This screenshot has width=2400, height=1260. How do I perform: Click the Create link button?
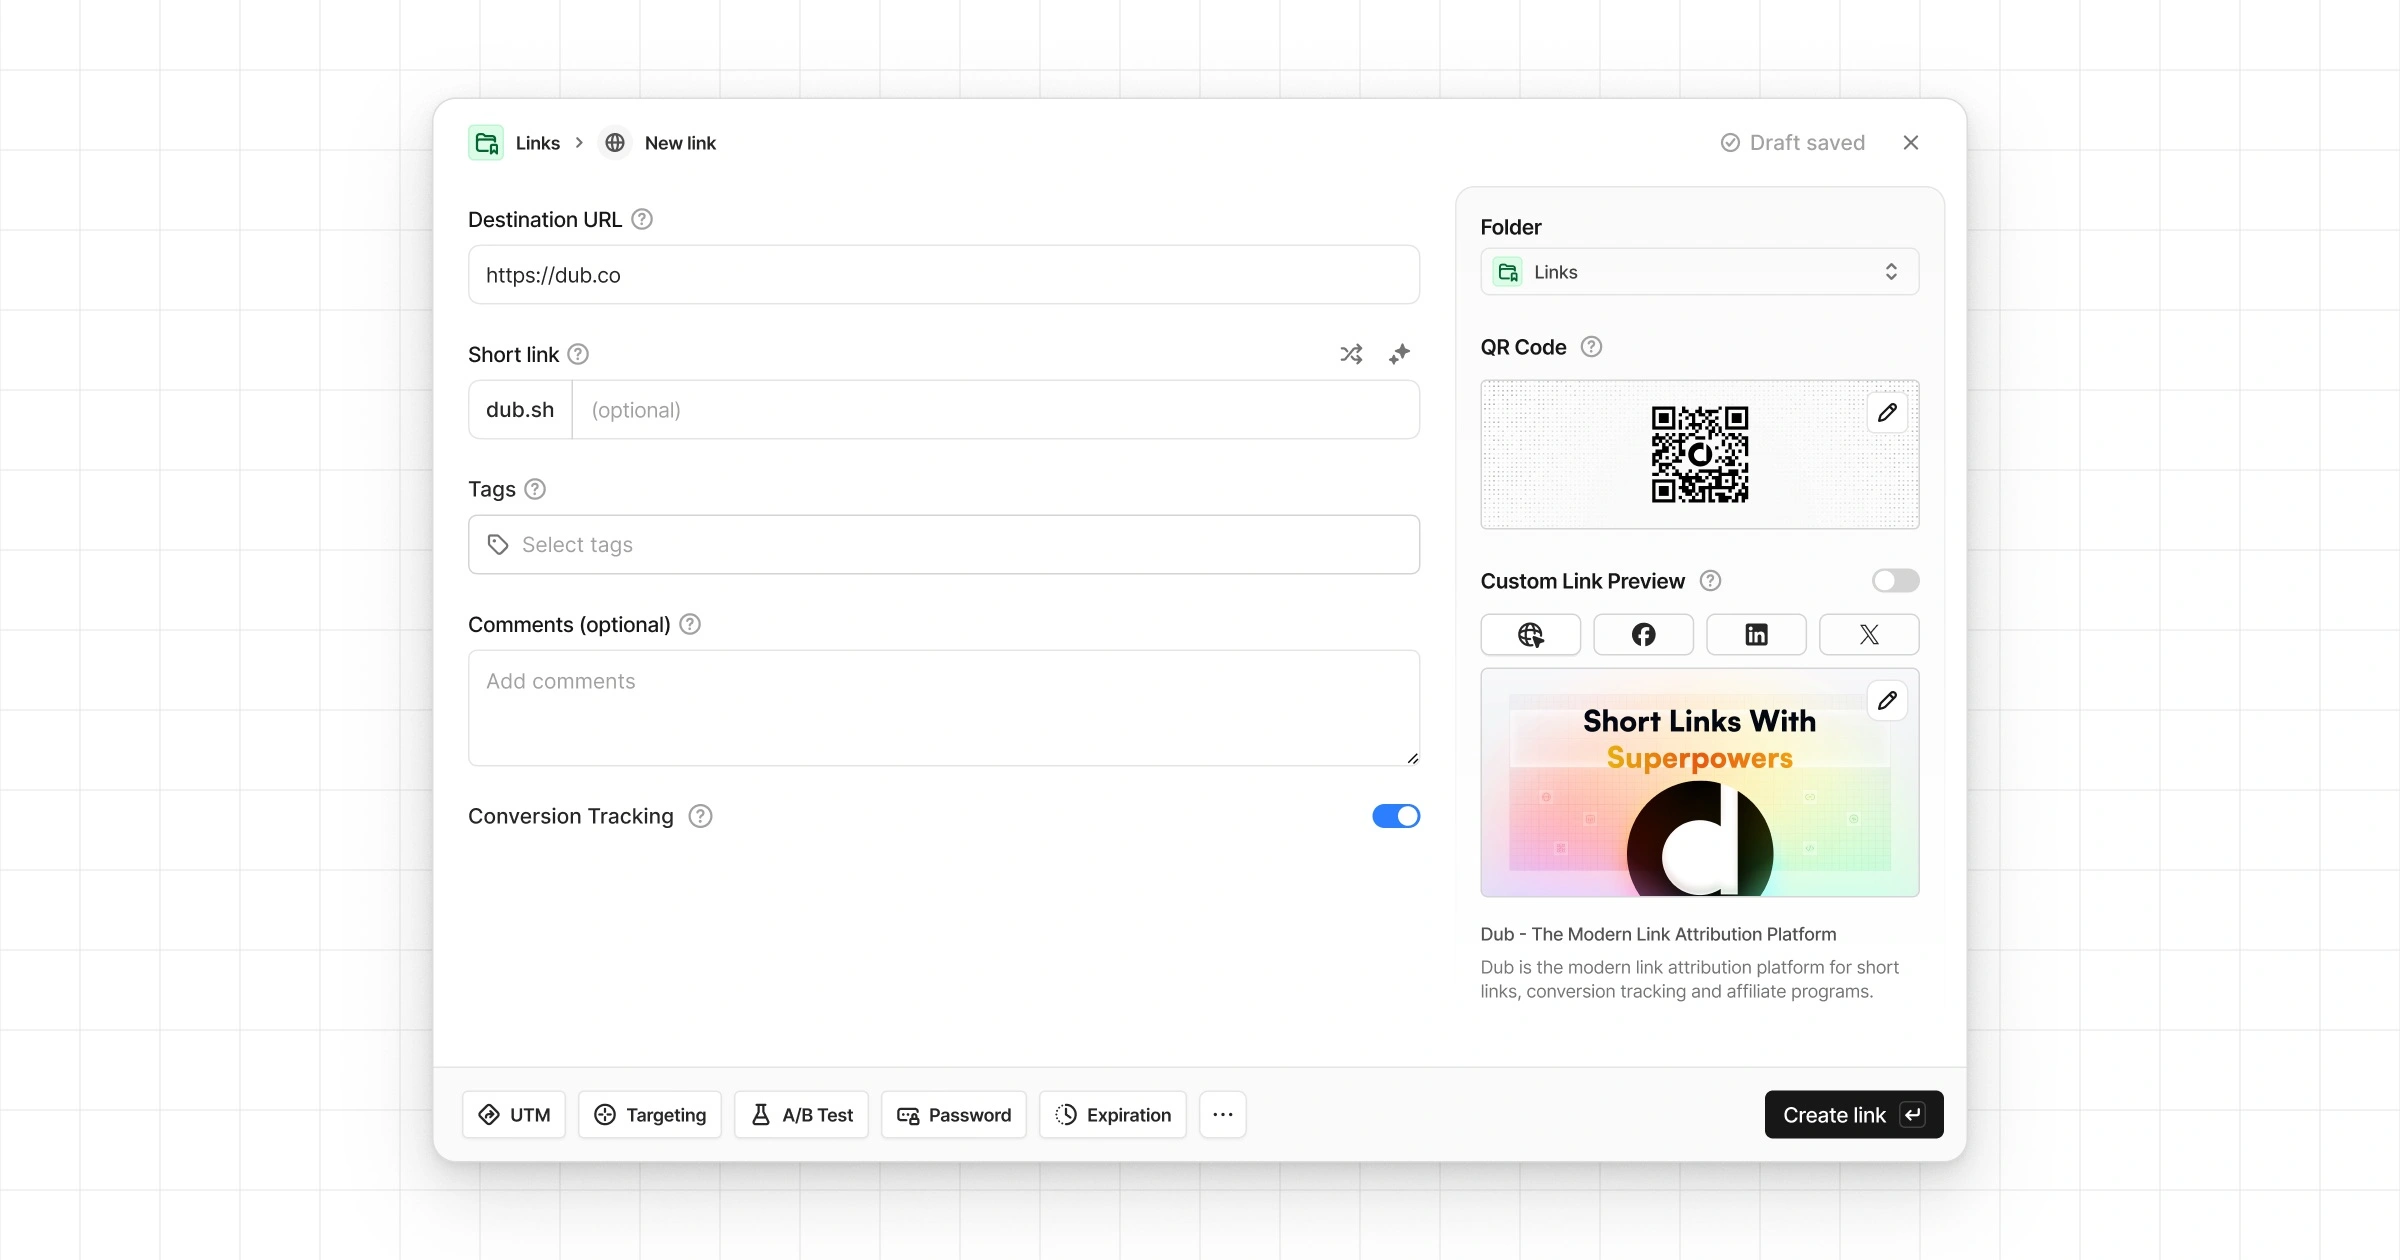pos(1853,1114)
